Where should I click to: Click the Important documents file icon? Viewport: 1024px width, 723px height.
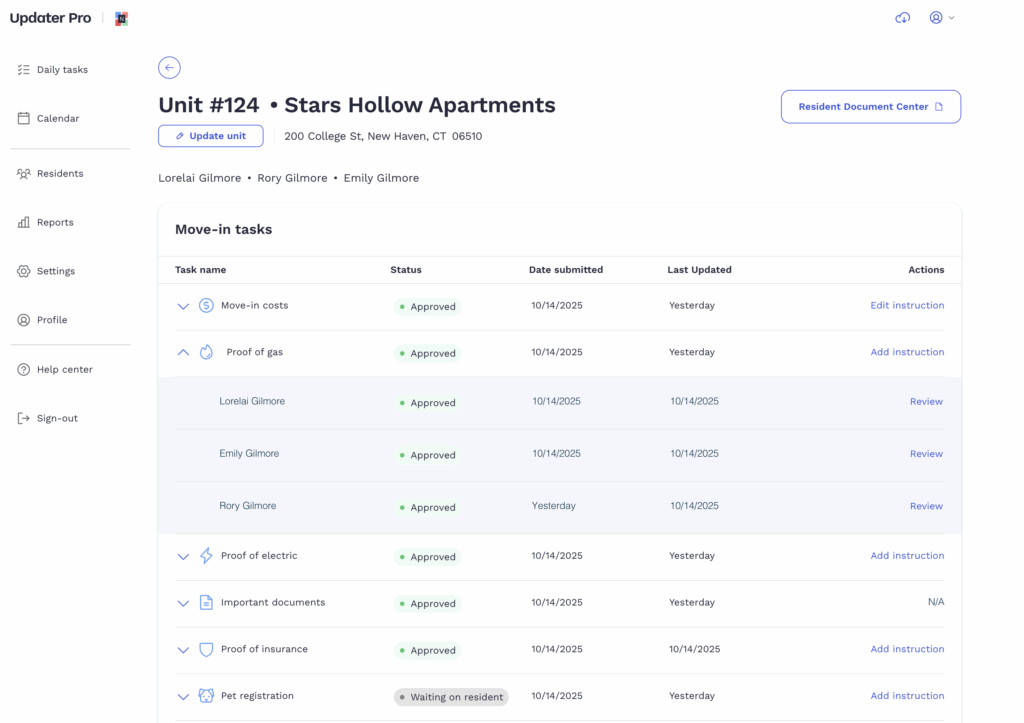coord(206,603)
